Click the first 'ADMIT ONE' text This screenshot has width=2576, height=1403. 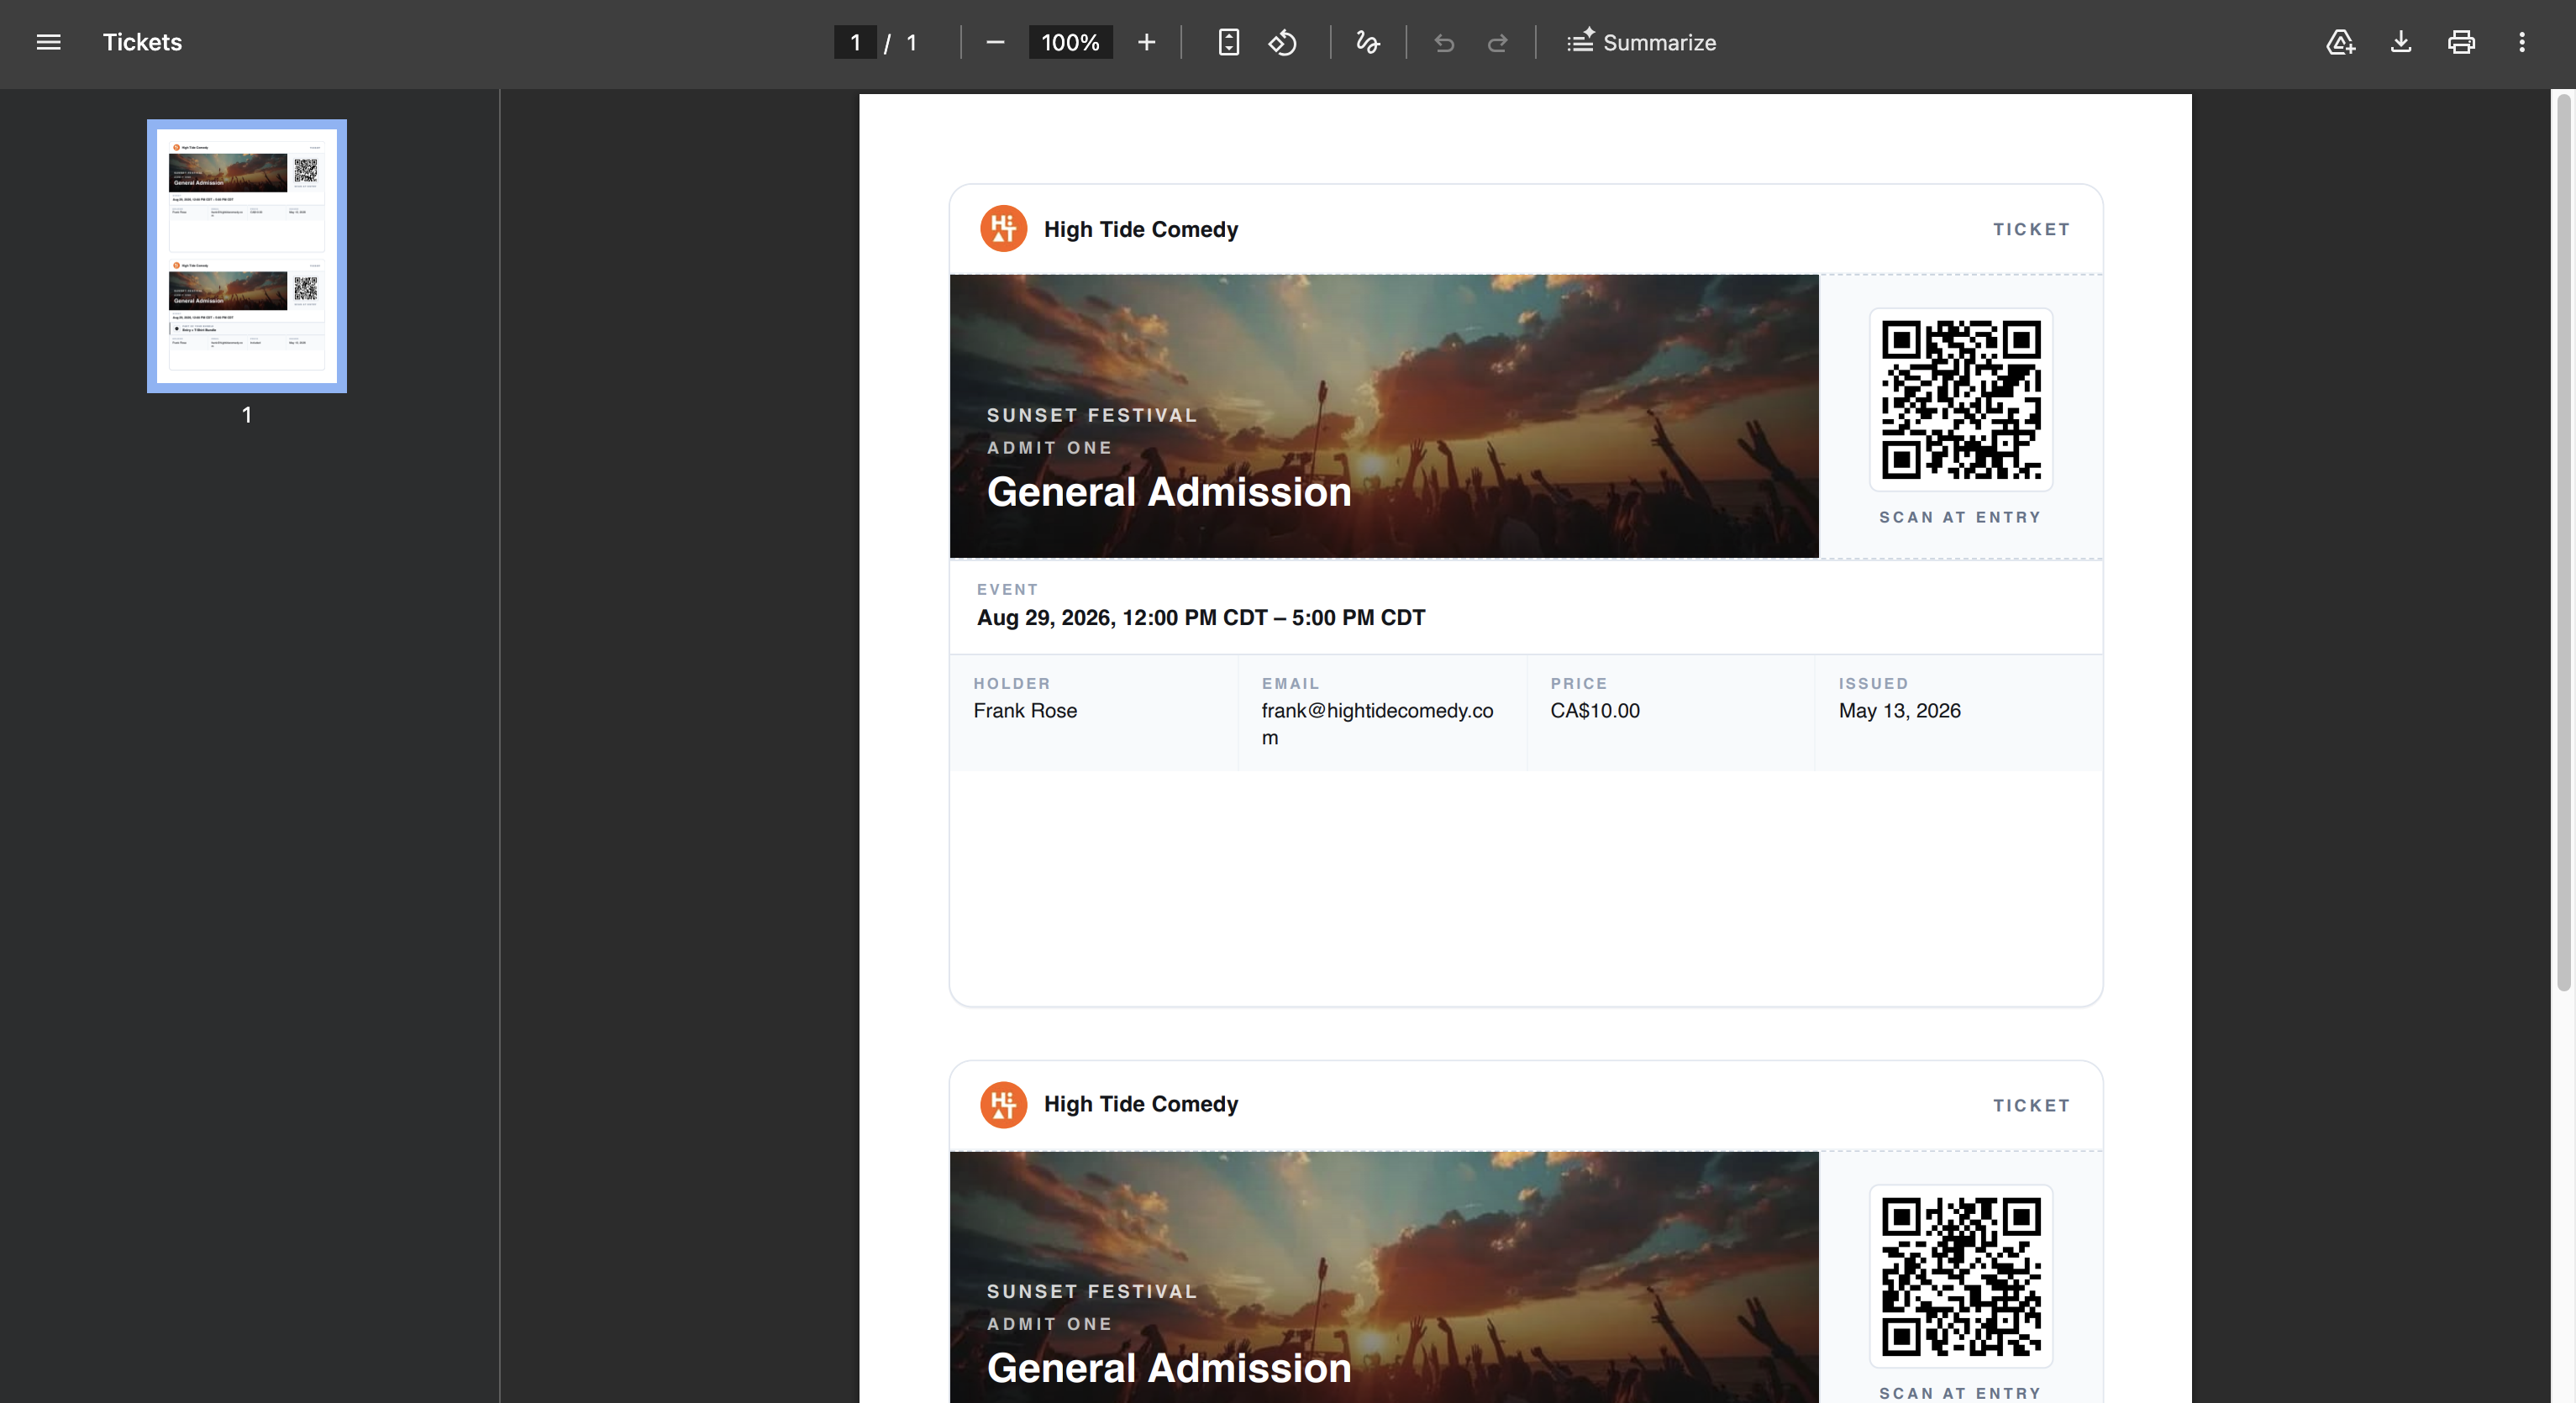(1049, 448)
